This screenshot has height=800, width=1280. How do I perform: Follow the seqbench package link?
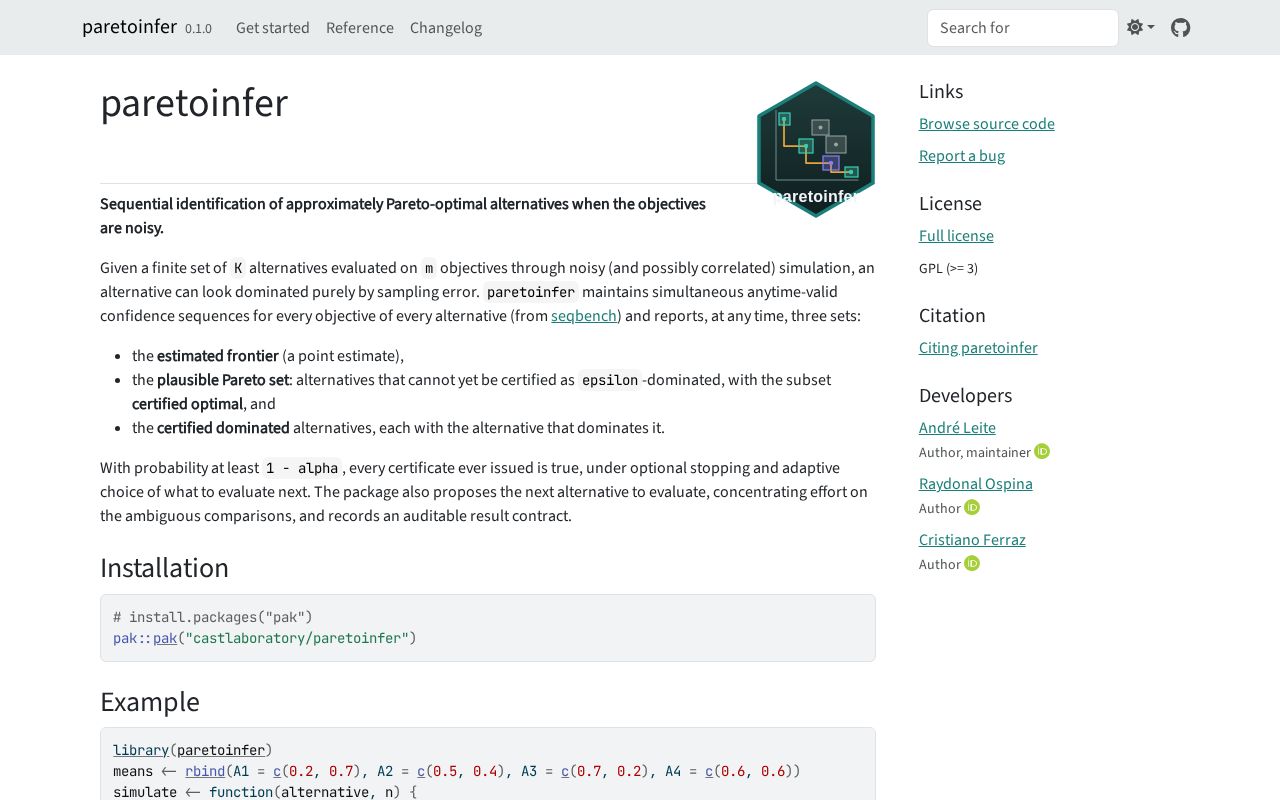point(584,316)
